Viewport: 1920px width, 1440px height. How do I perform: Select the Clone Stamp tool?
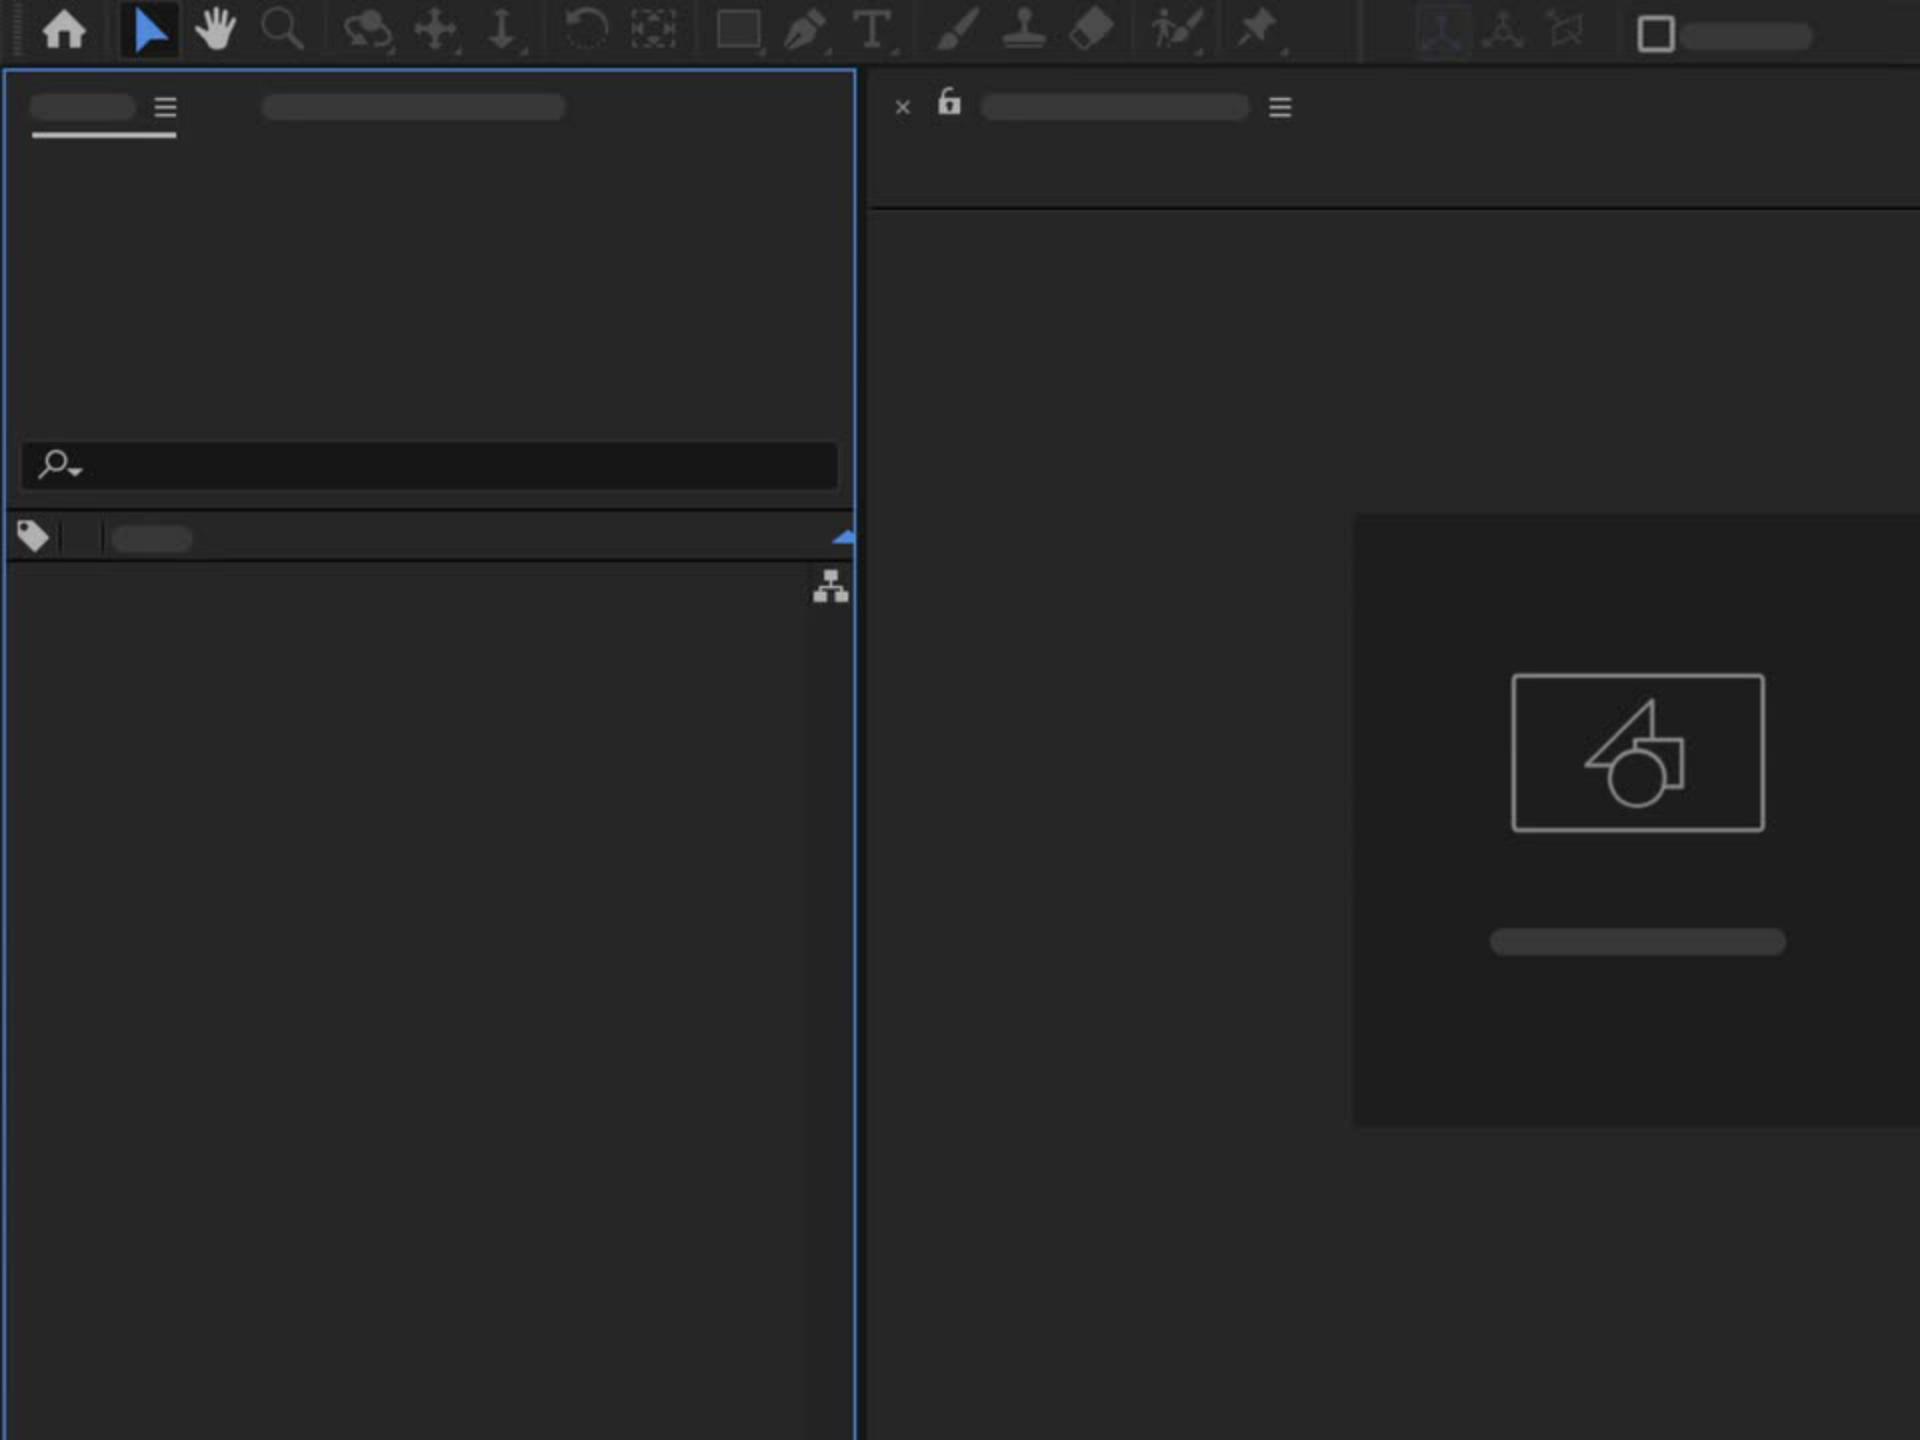[x=1023, y=30]
